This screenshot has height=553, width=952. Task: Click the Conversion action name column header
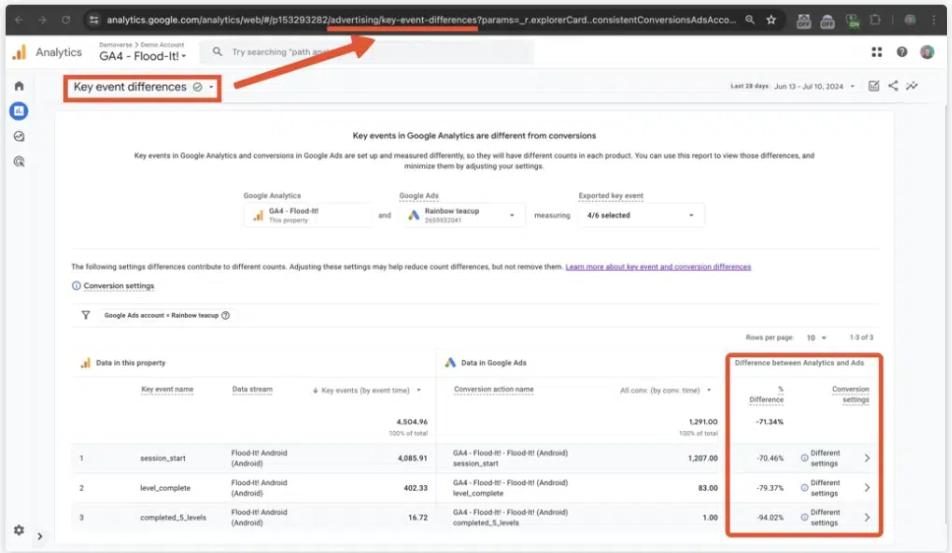(x=494, y=389)
